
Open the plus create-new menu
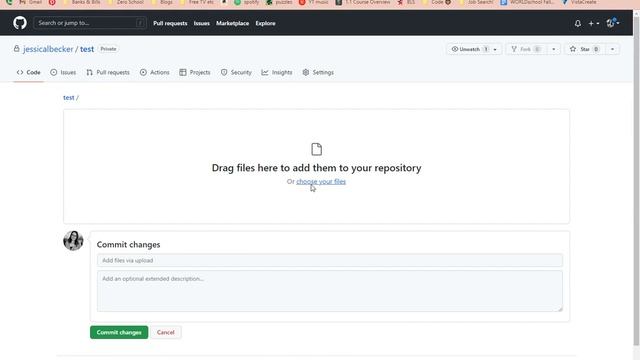coord(593,24)
